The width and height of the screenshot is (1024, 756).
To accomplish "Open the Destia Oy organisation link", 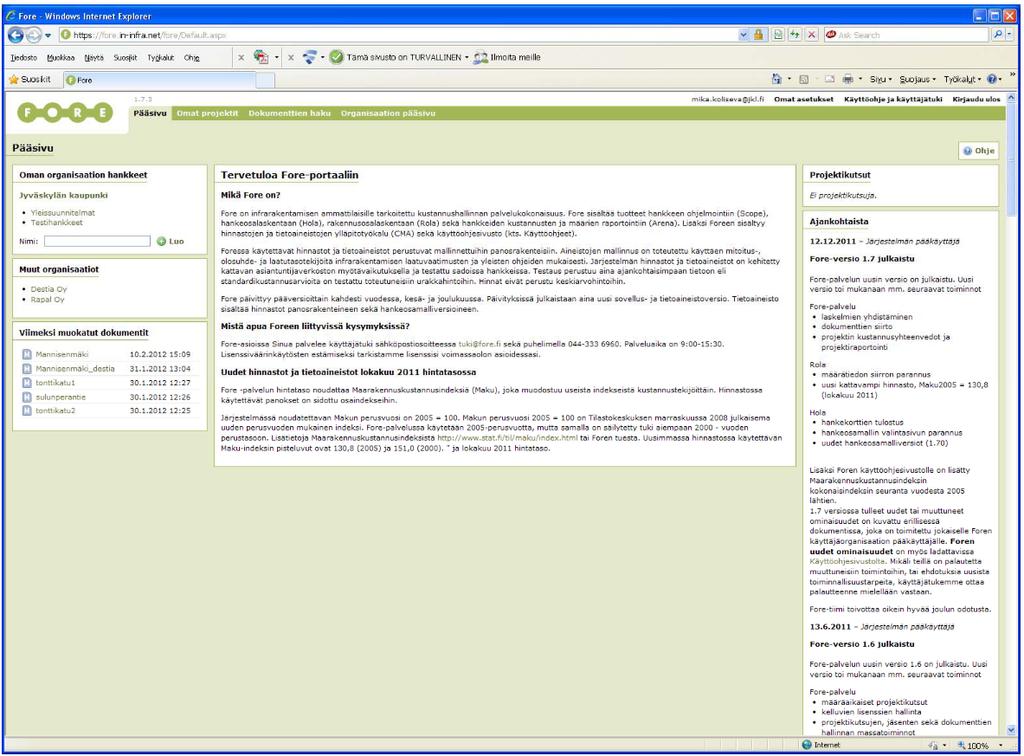I will (48, 289).
